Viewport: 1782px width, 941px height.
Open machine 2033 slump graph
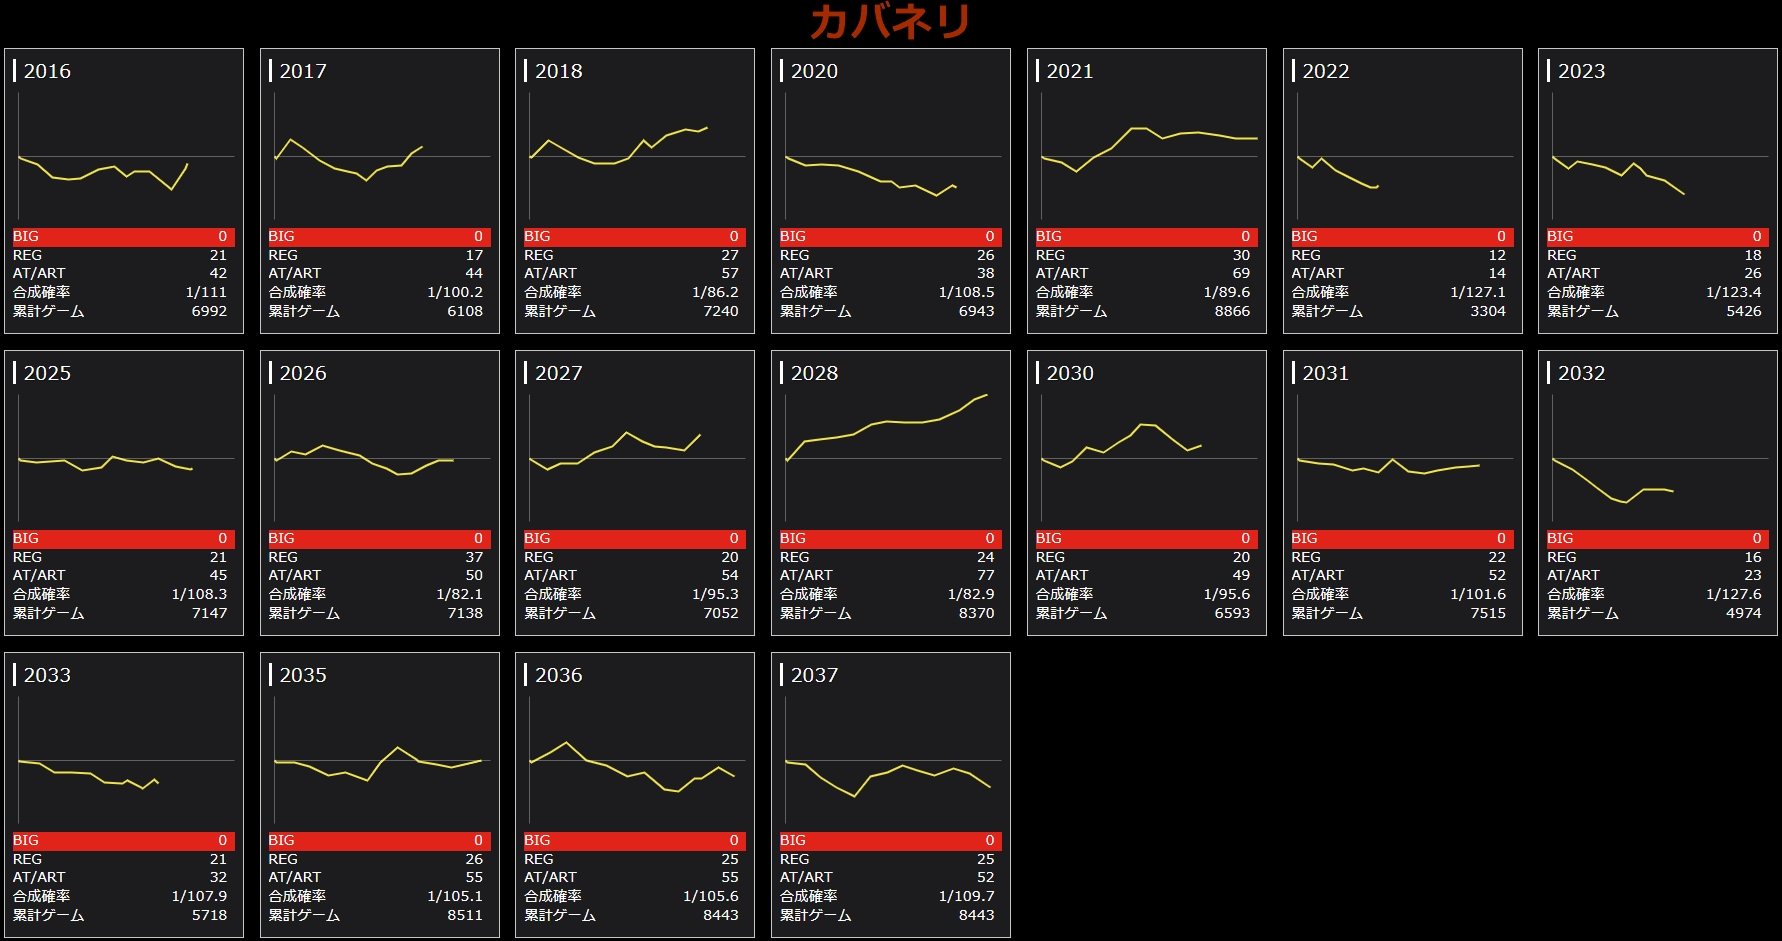pyautogui.click(x=126, y=760)
